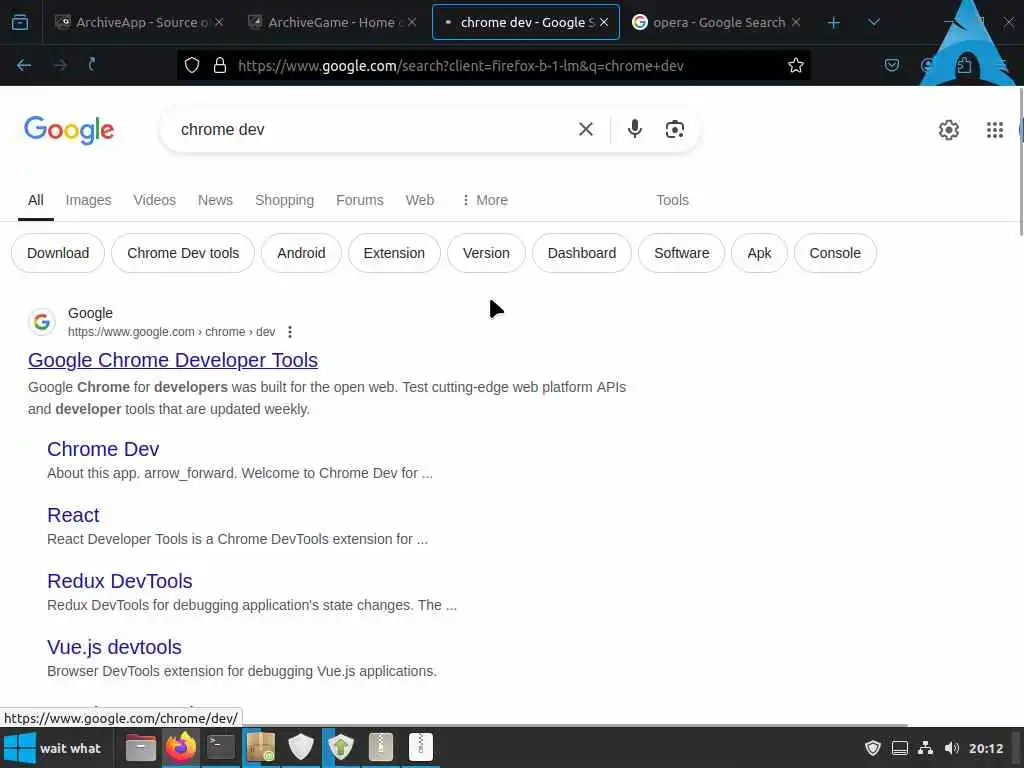Open three-dot menu beside google.com result
The width and height of the screenshot is (1024, 768).
point(290,332)
